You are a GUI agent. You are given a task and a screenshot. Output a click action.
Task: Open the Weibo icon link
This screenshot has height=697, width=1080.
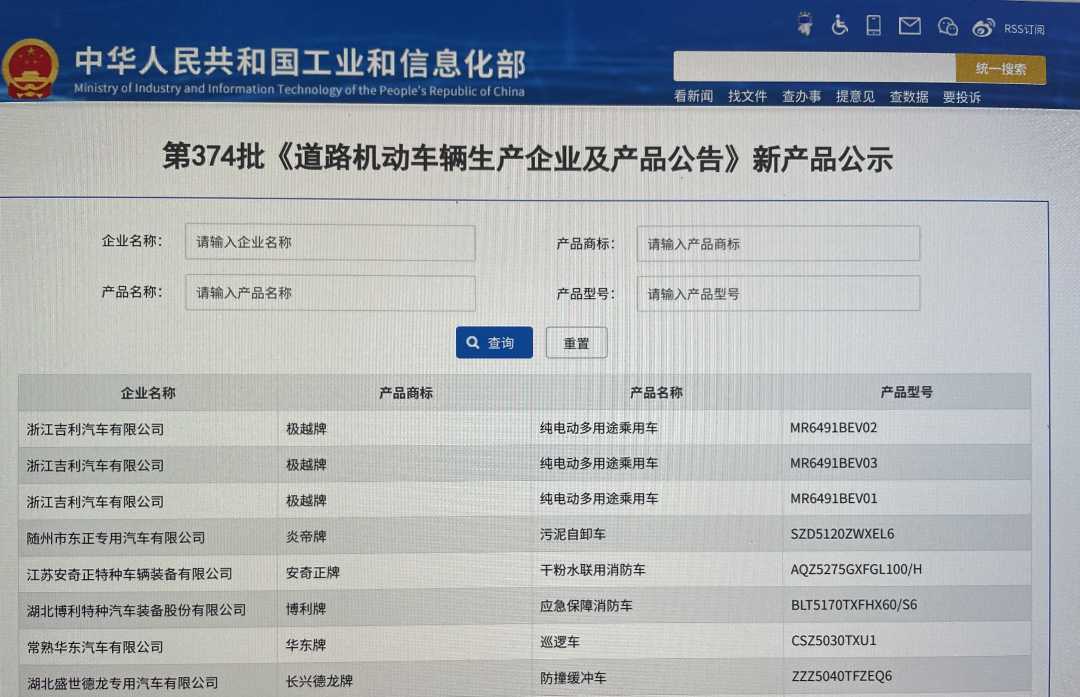tap(984, 28)
